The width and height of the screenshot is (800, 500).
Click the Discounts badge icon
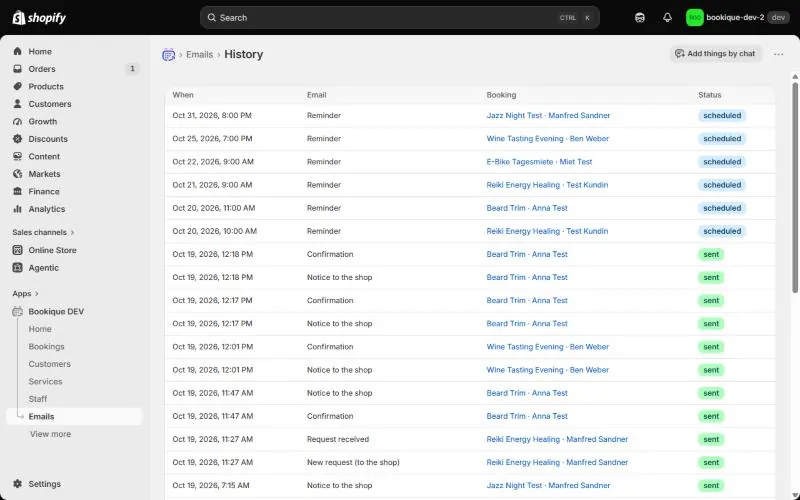(17, 139)
